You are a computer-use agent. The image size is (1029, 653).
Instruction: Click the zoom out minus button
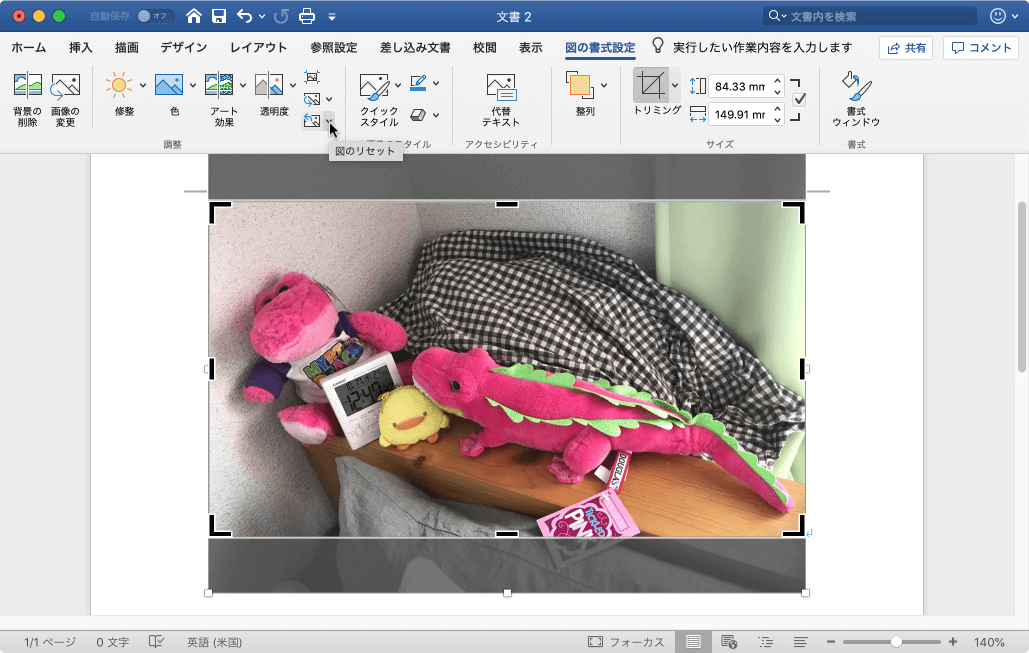pos(831,642)
